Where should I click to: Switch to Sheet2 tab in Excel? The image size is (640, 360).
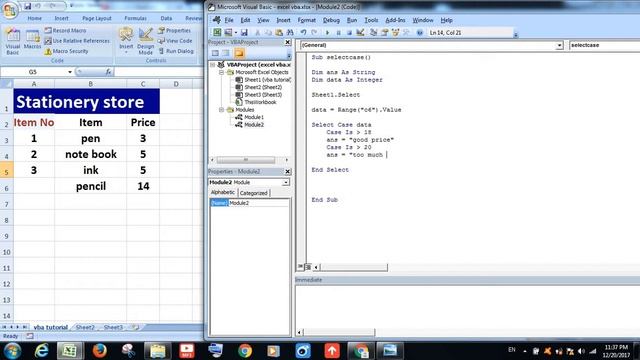click(x=85, y=327)
